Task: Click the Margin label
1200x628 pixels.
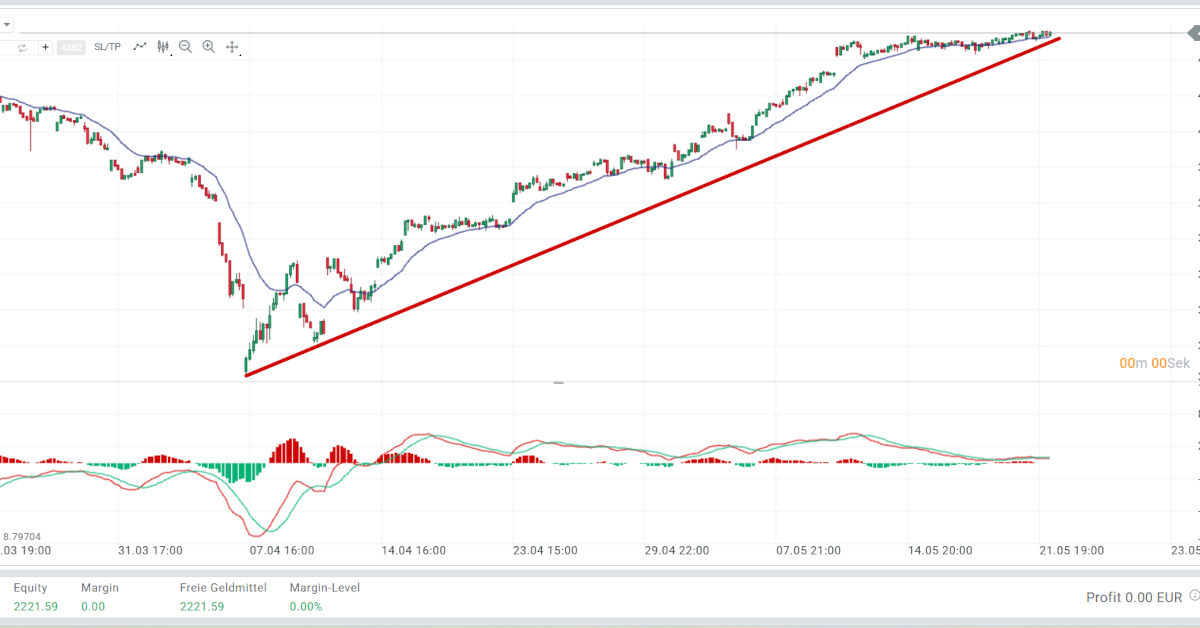Action: (100, 588)
